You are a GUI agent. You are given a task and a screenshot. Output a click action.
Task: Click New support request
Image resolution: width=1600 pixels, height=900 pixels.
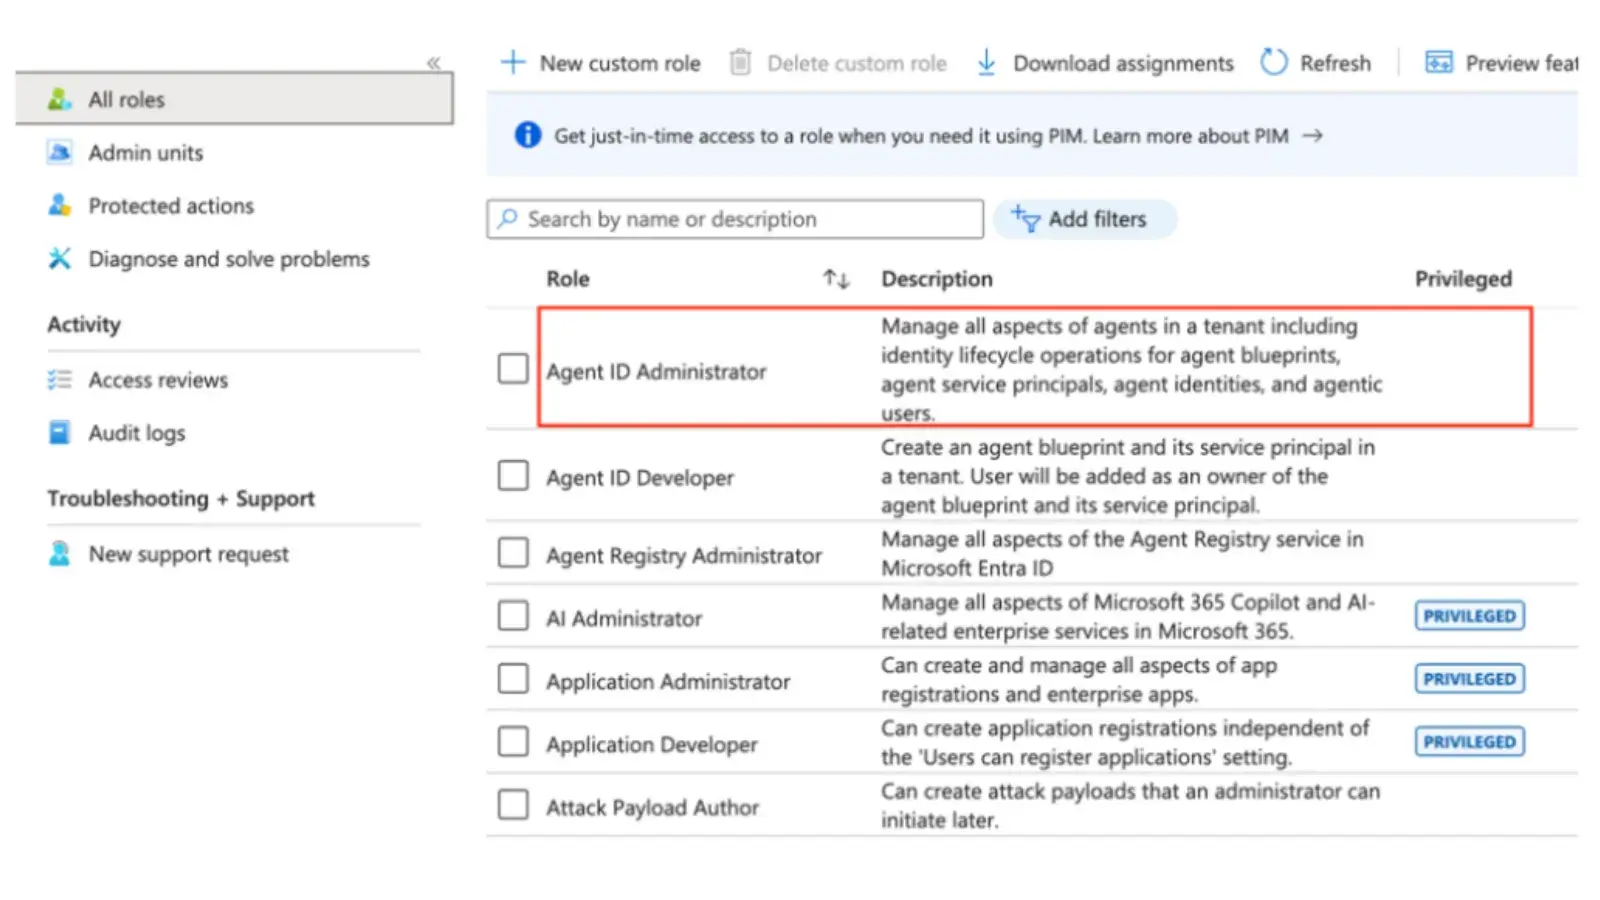(x=189, y=553)
